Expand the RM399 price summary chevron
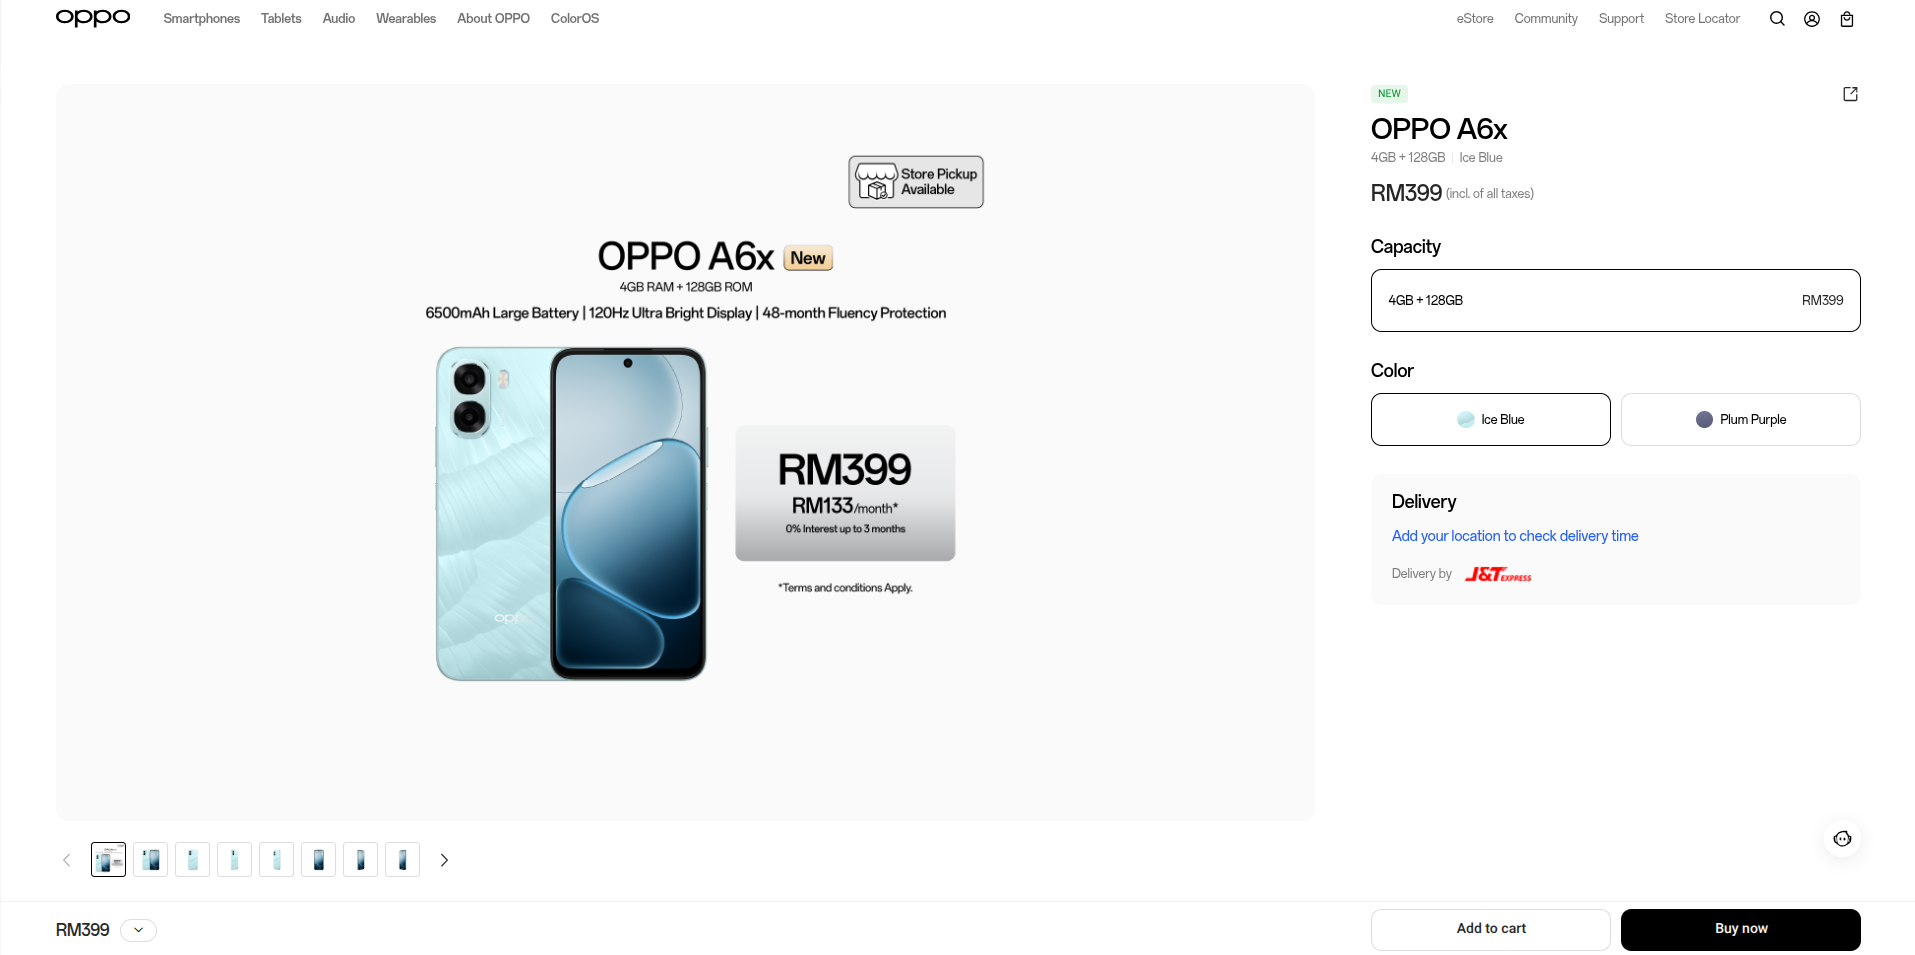1915x955 pixels. [138, 930]
